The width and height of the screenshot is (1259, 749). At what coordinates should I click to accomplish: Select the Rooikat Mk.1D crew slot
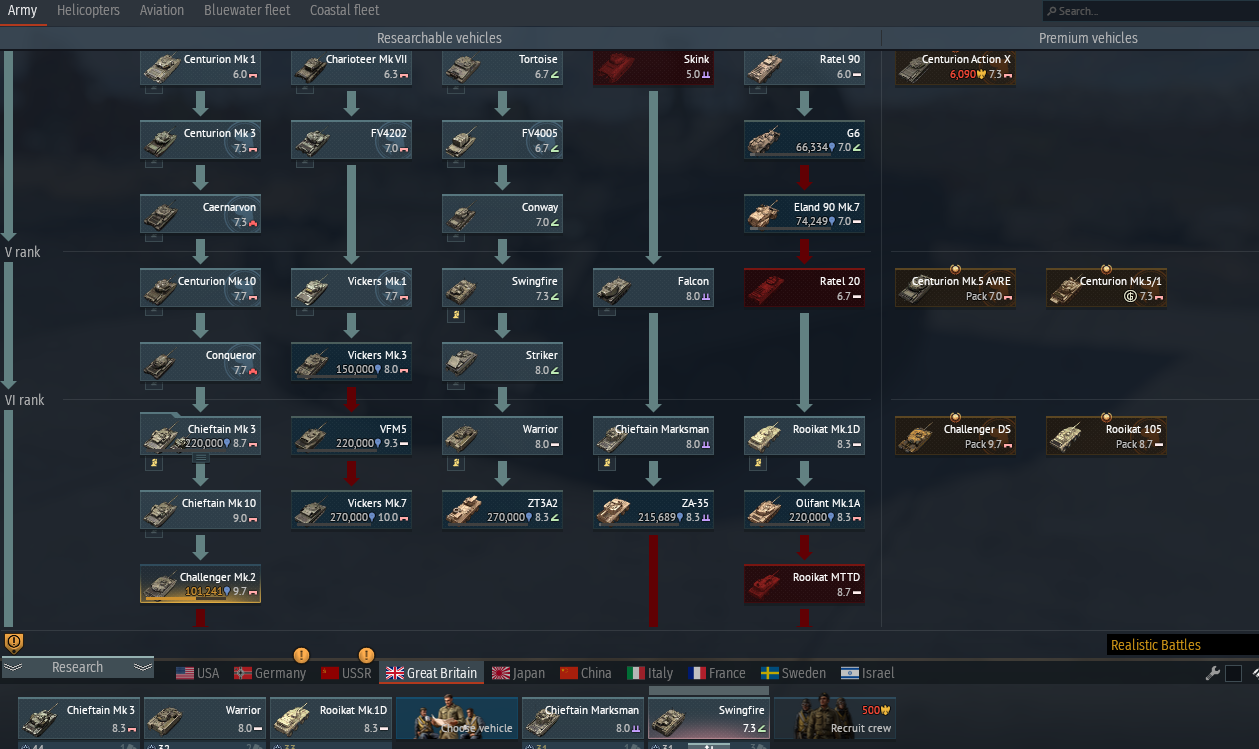tap(331, 719)
